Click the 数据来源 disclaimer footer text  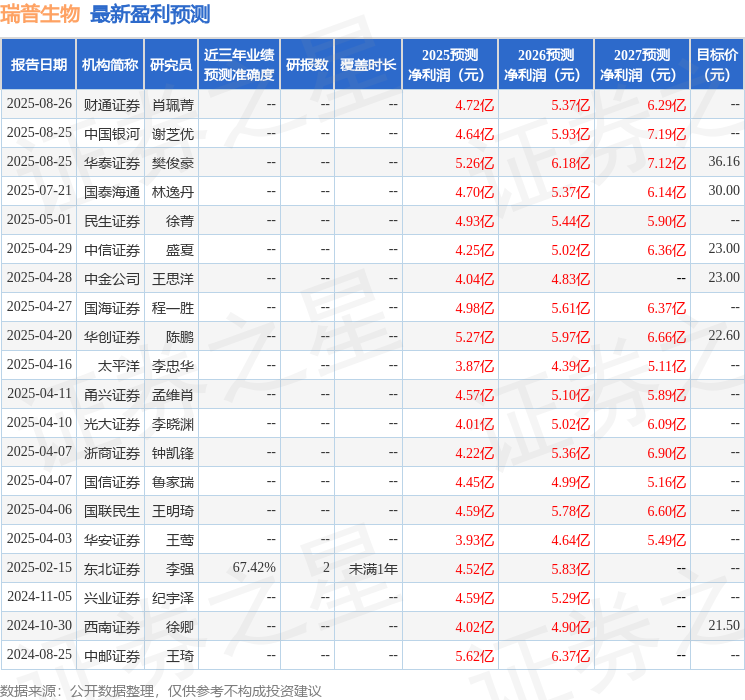161,690
